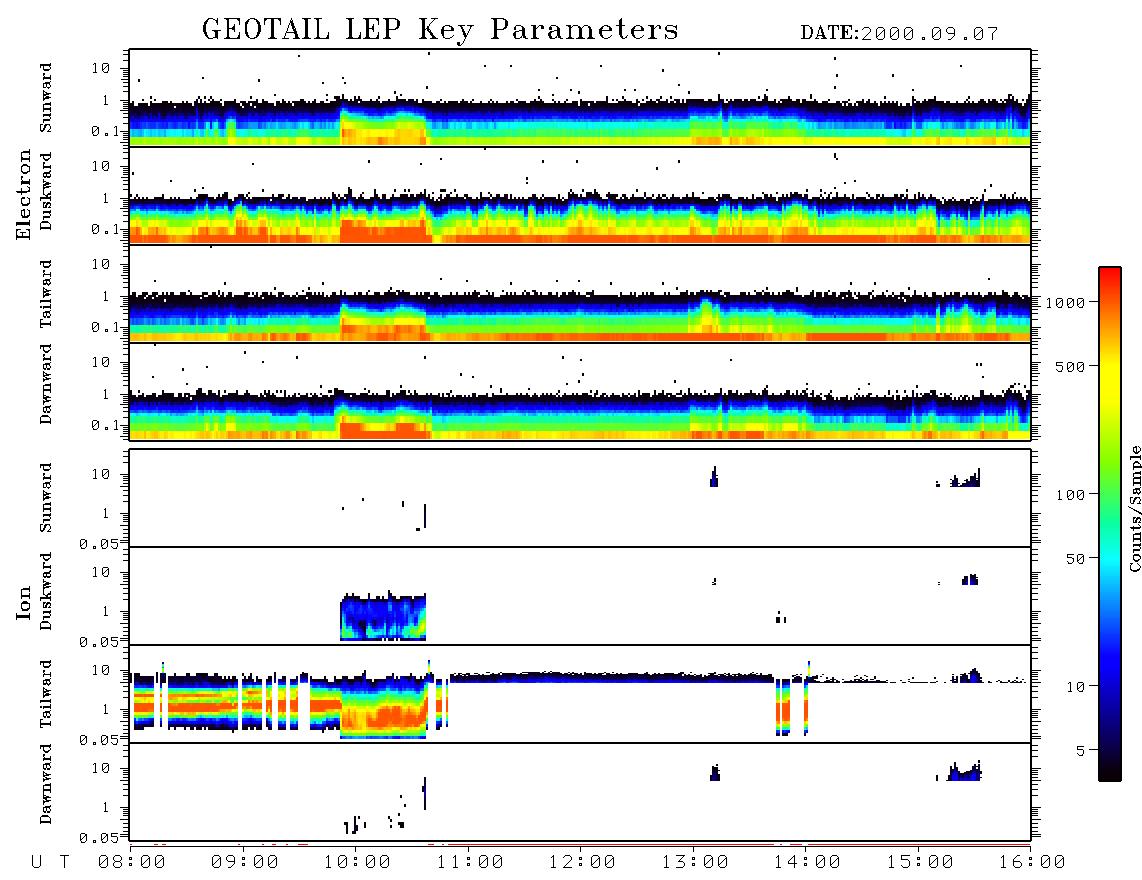Click the Counts/Sample colorbar title
The image size is (1142, 880).
[1134, 508]
